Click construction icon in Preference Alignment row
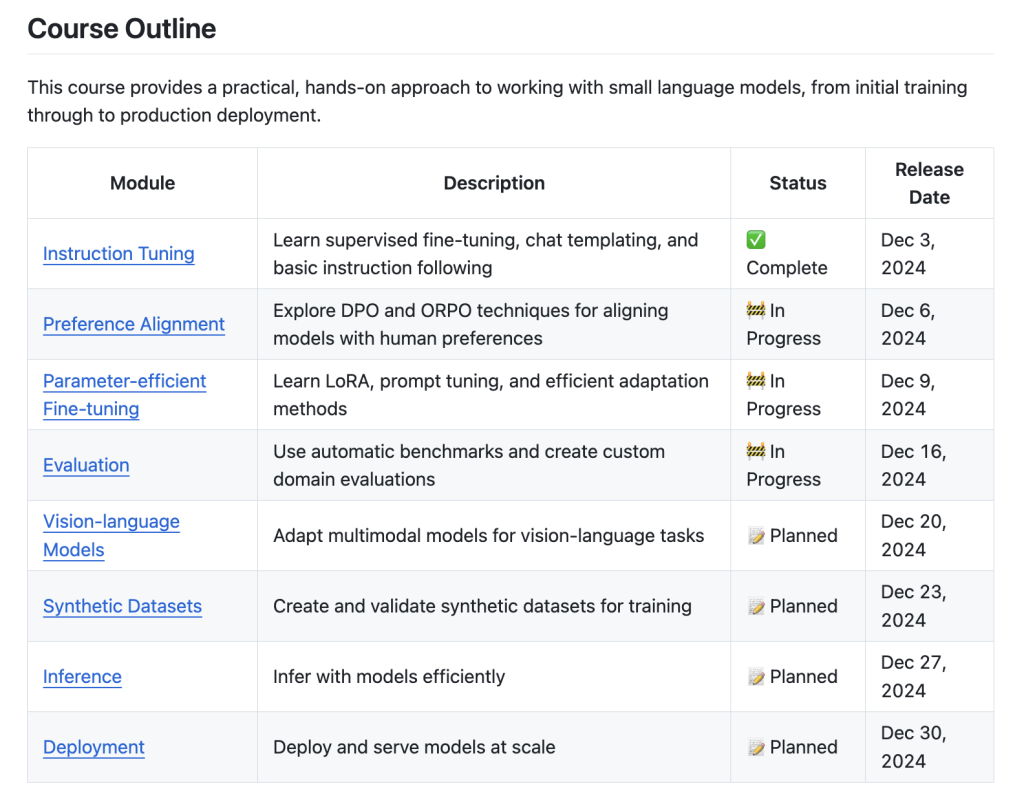The image size is (1024, 802). 756,310
